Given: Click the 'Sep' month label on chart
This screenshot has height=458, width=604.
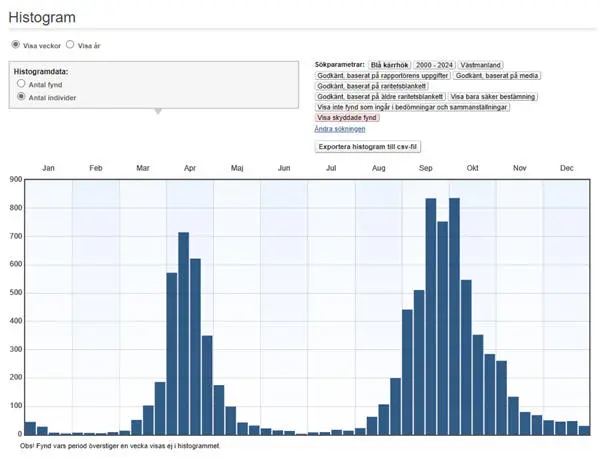Looking at the screenshot, I should (425, 168).
